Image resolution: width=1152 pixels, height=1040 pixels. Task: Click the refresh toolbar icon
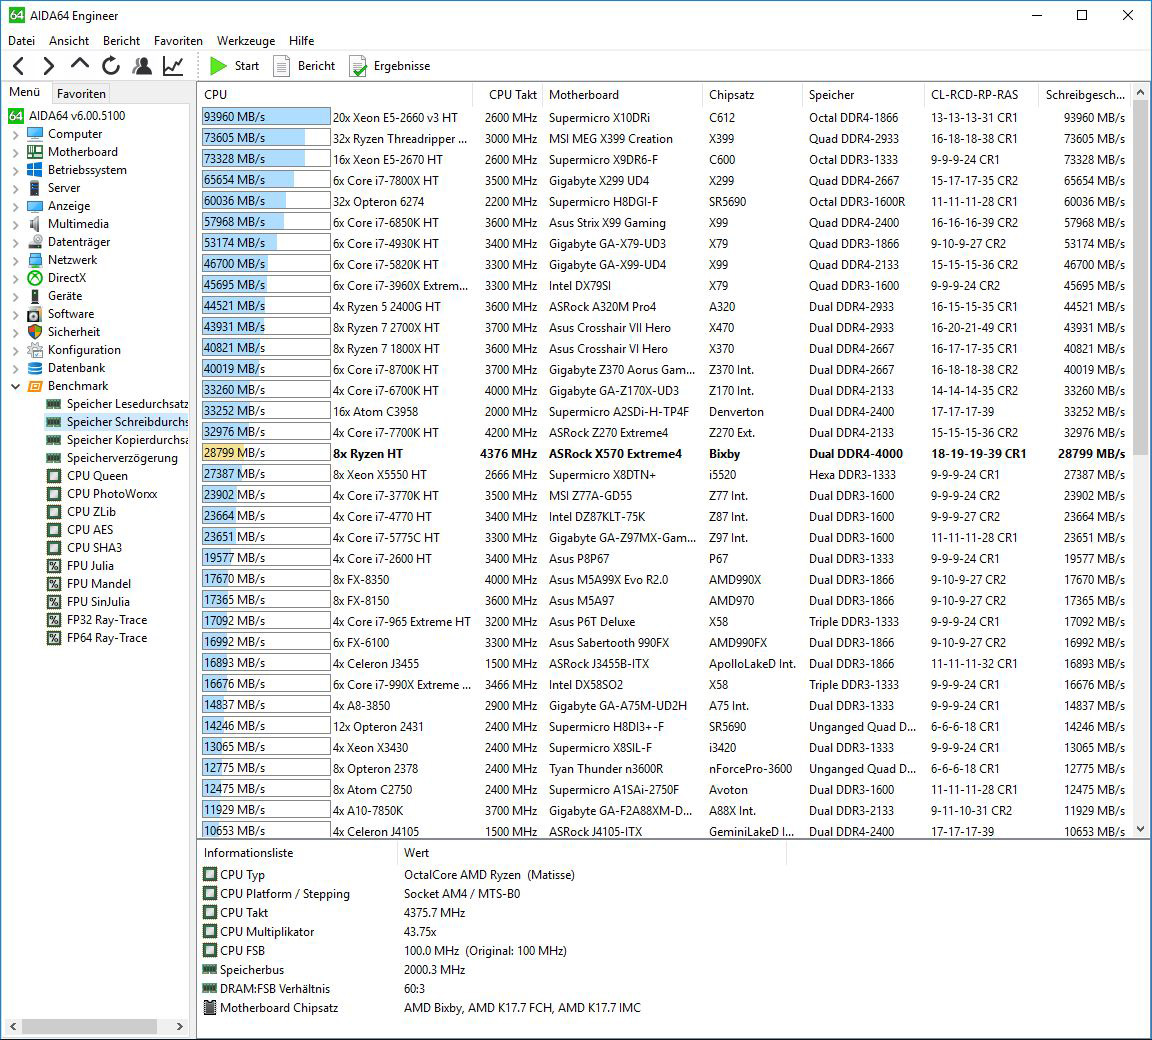click(111, 66)
